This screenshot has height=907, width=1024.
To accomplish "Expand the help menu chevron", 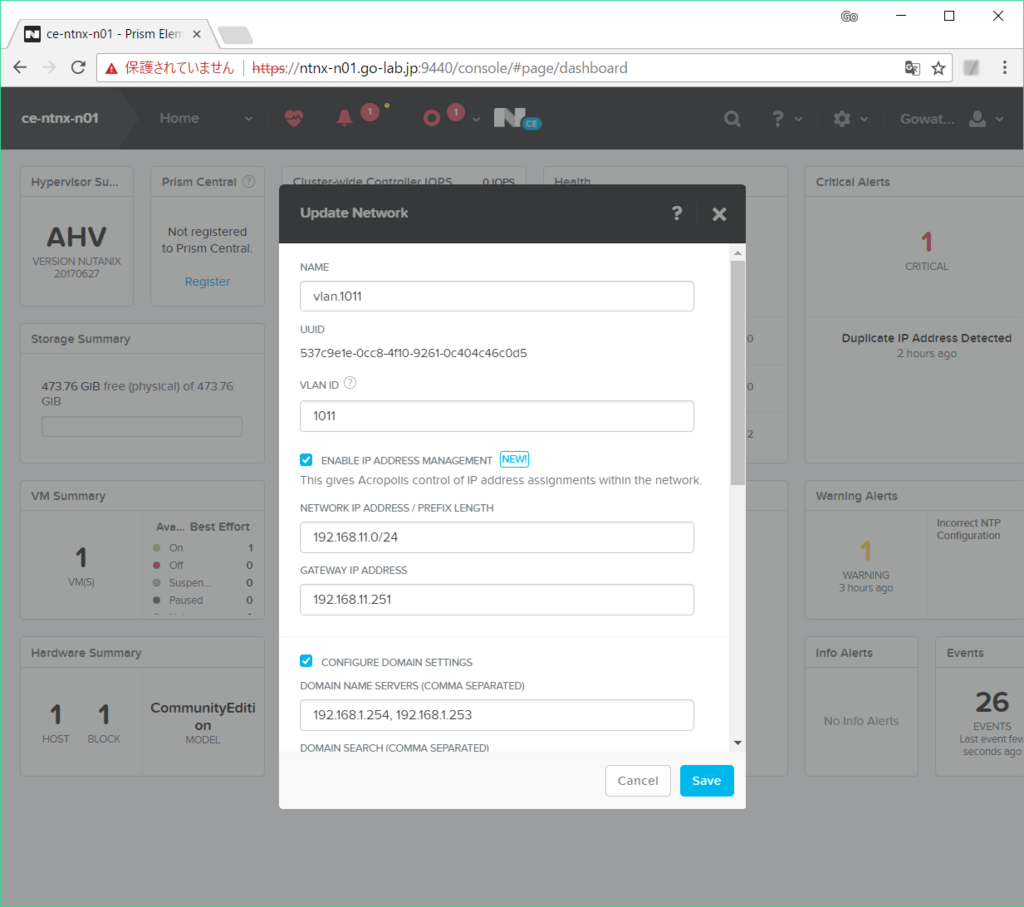I will coord(798,119).
